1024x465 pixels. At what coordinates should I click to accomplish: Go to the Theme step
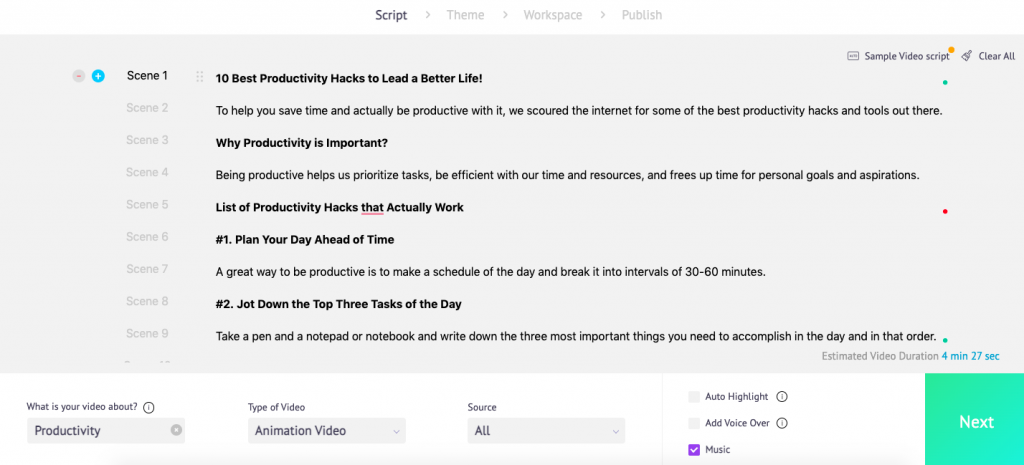click(465, 14)
